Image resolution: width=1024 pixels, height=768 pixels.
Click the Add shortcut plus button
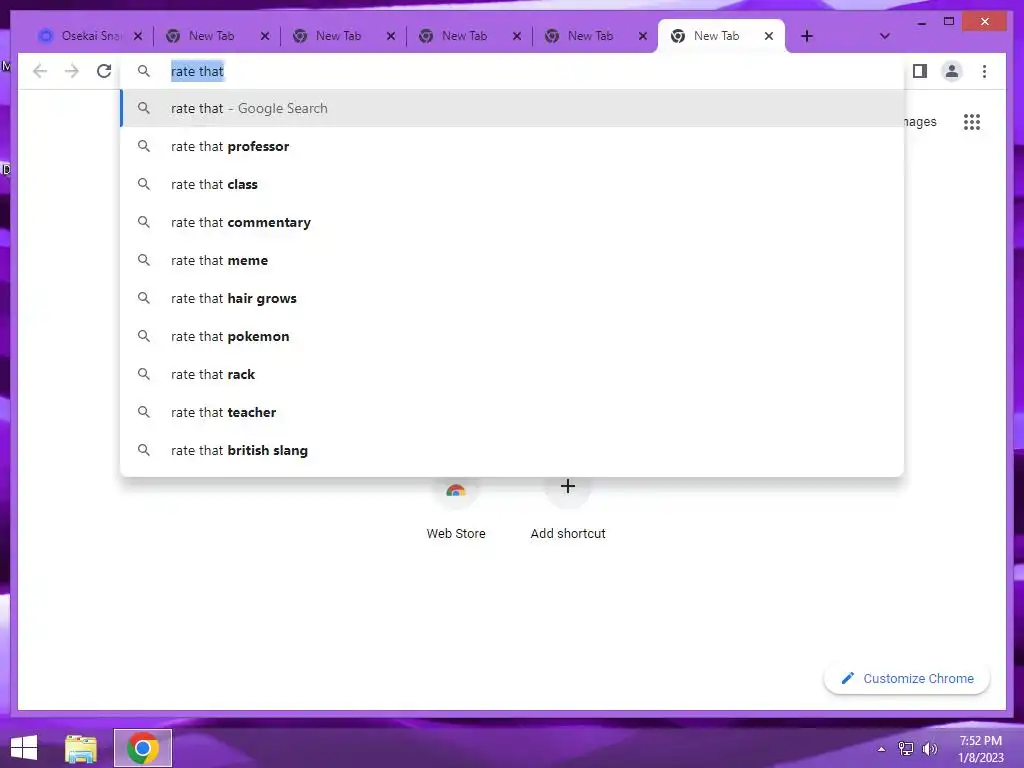(568, 487)
